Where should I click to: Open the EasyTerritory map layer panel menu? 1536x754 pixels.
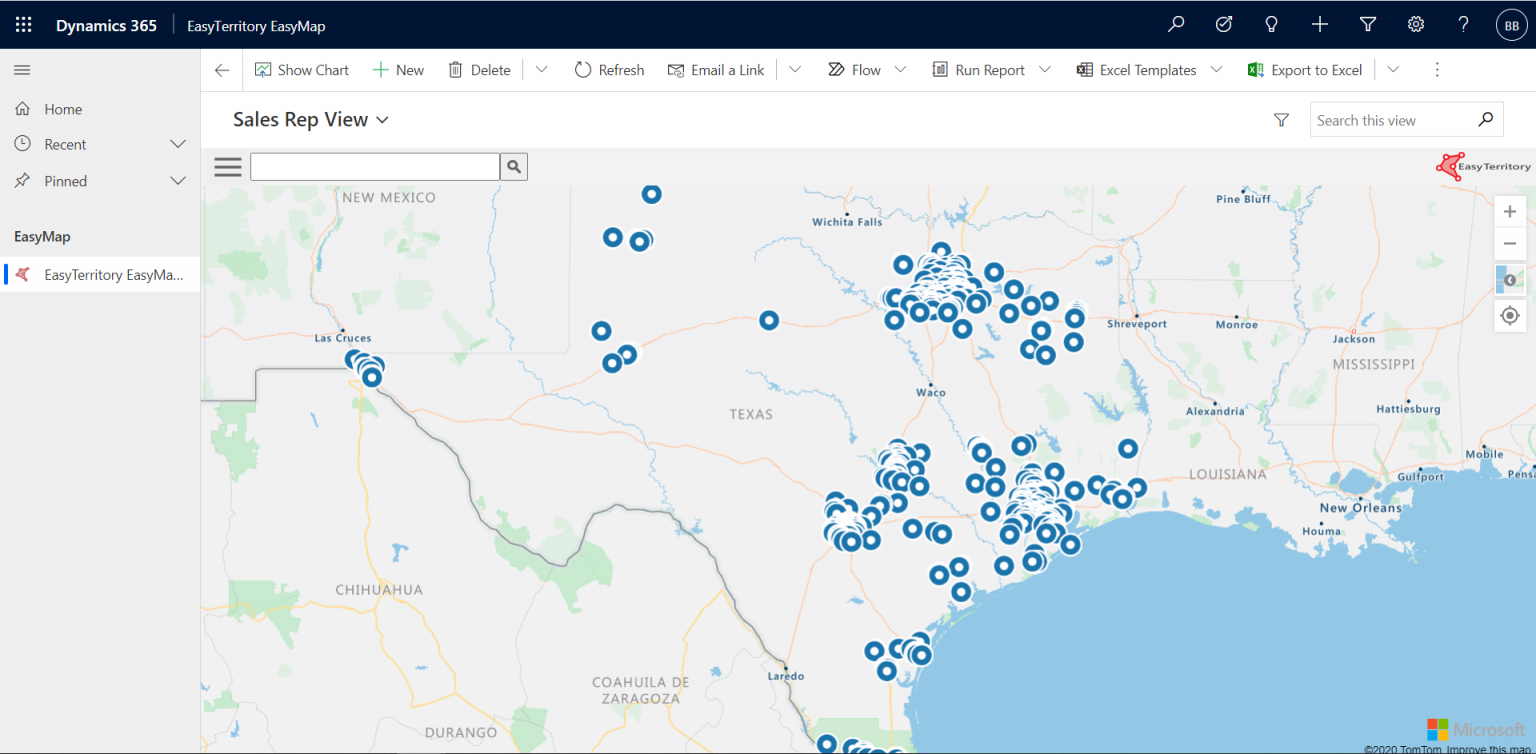(227, 166)
